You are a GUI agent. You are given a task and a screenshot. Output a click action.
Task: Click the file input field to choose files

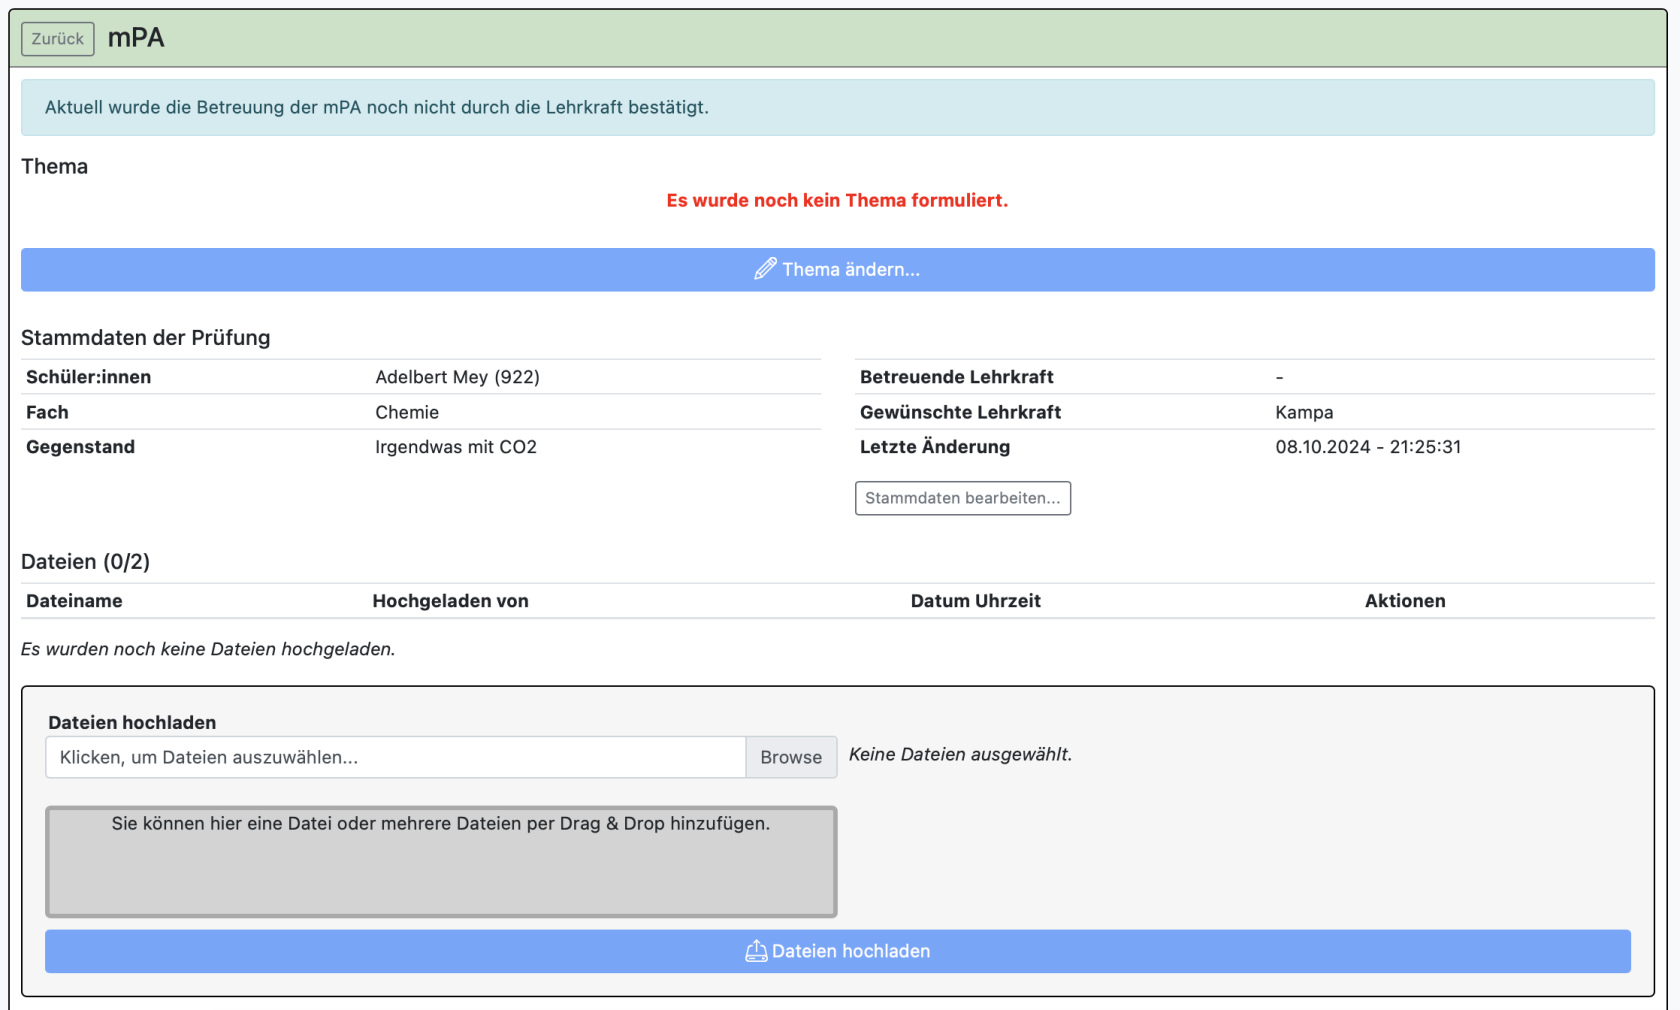[396, 757]
